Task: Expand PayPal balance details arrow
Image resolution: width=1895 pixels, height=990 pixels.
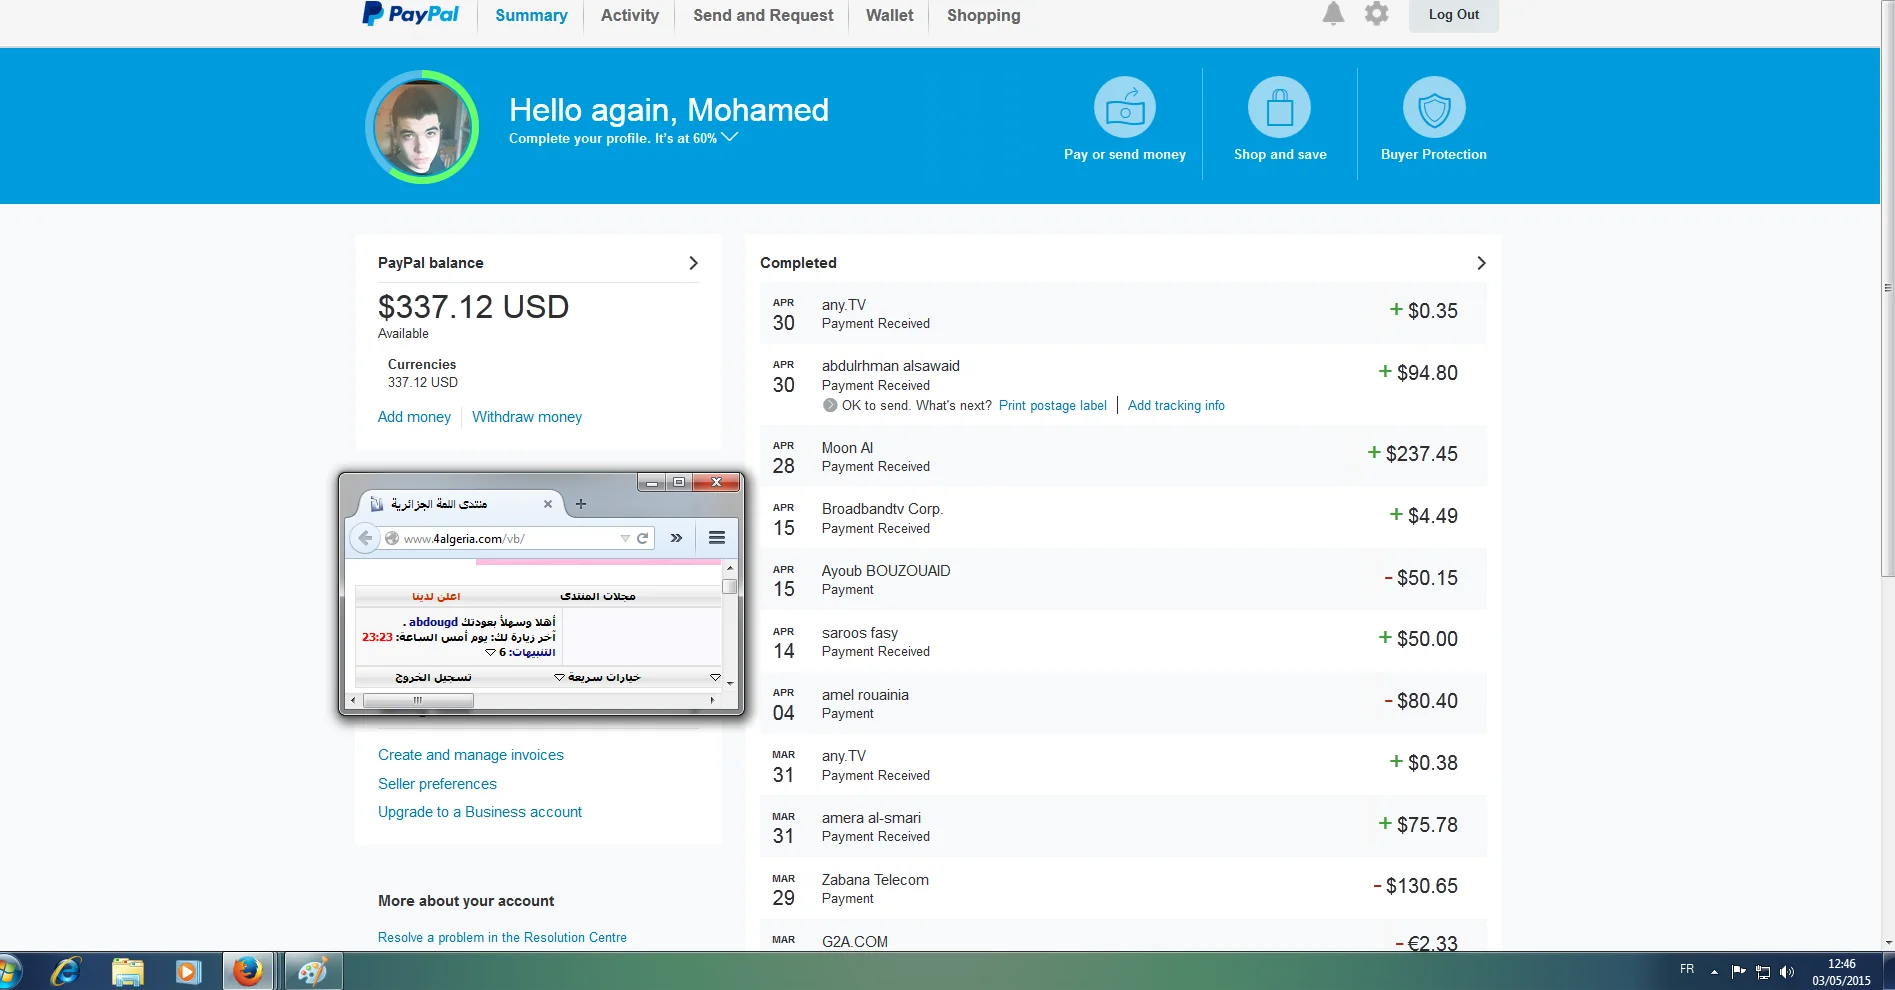Action: (x=693, y=263)
